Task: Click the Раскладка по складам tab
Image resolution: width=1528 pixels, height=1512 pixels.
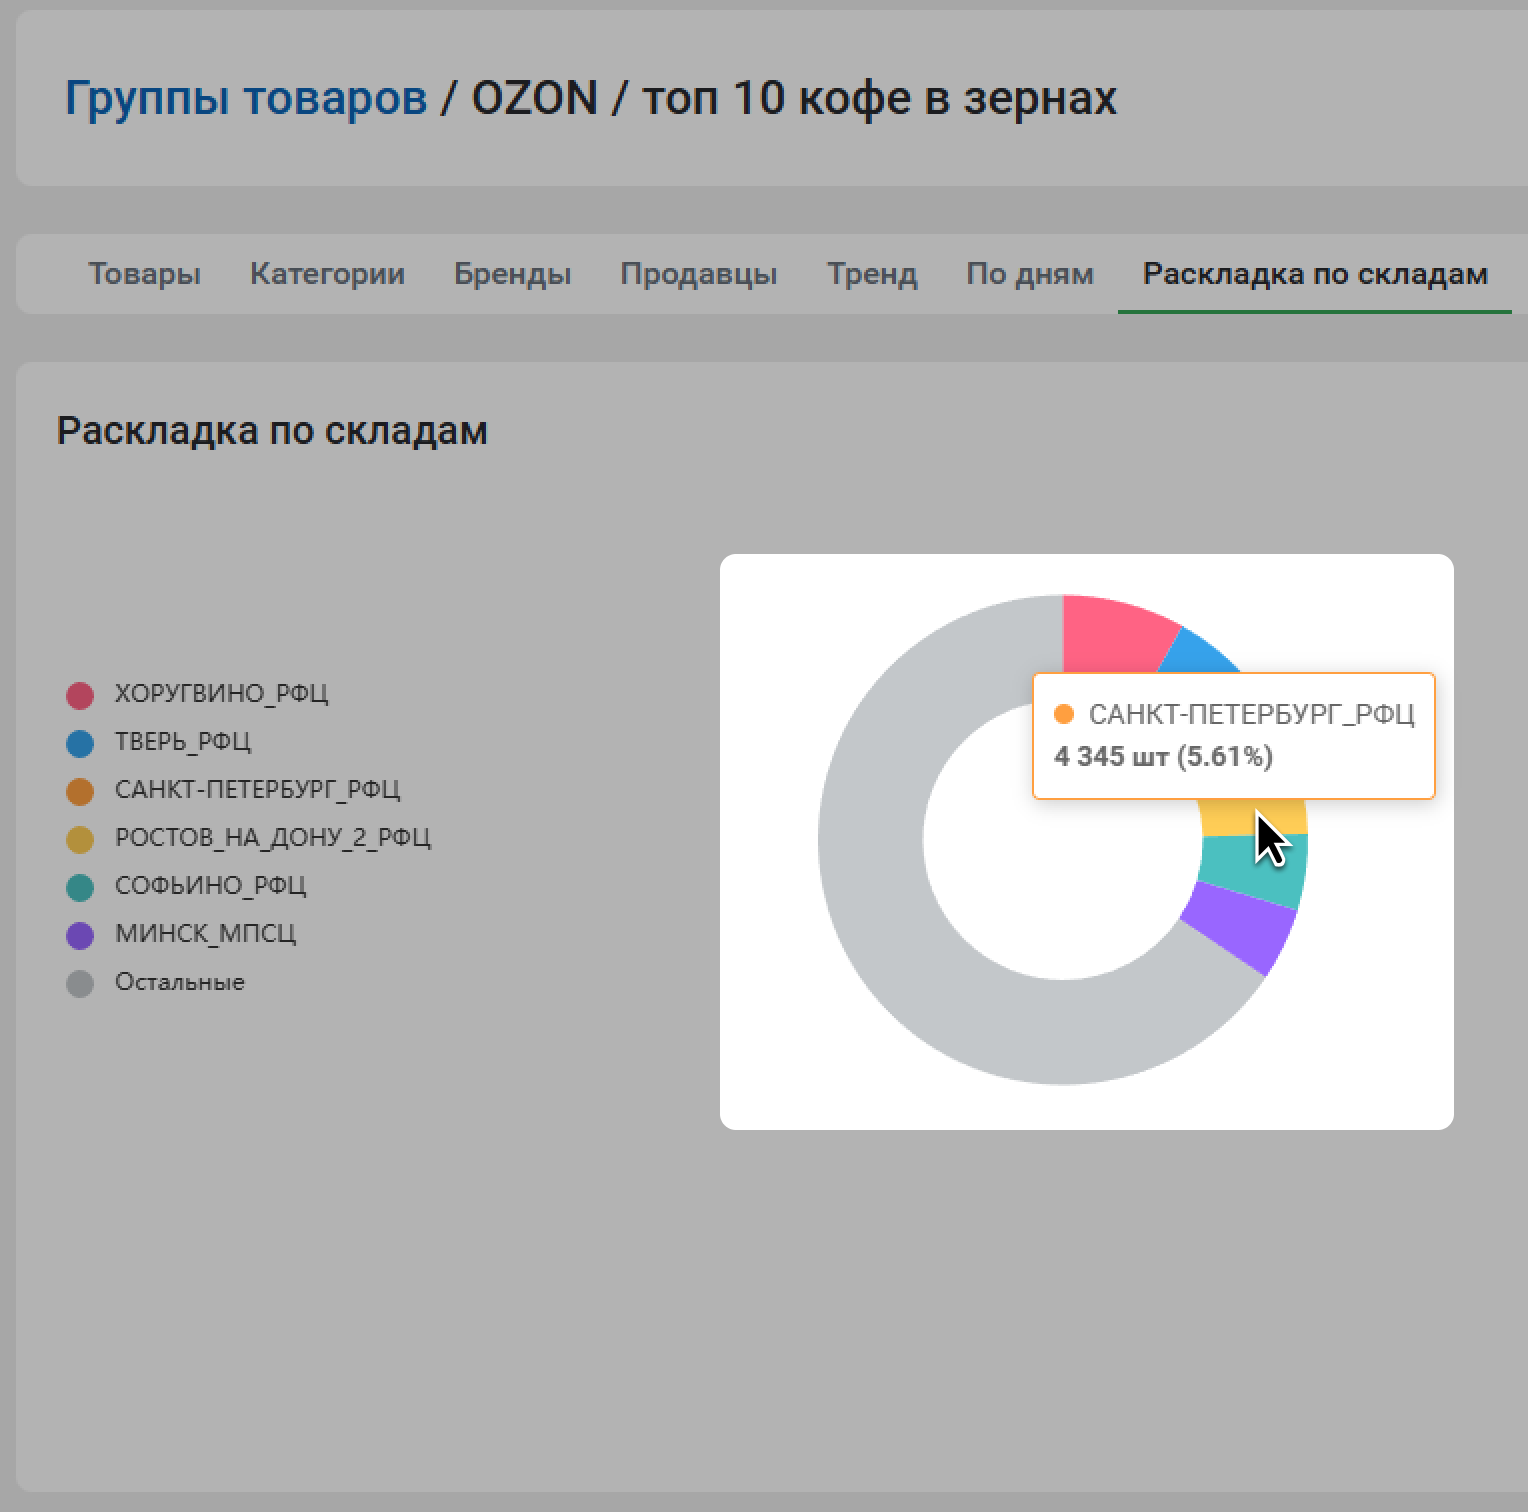Action: pos(1314,274)
